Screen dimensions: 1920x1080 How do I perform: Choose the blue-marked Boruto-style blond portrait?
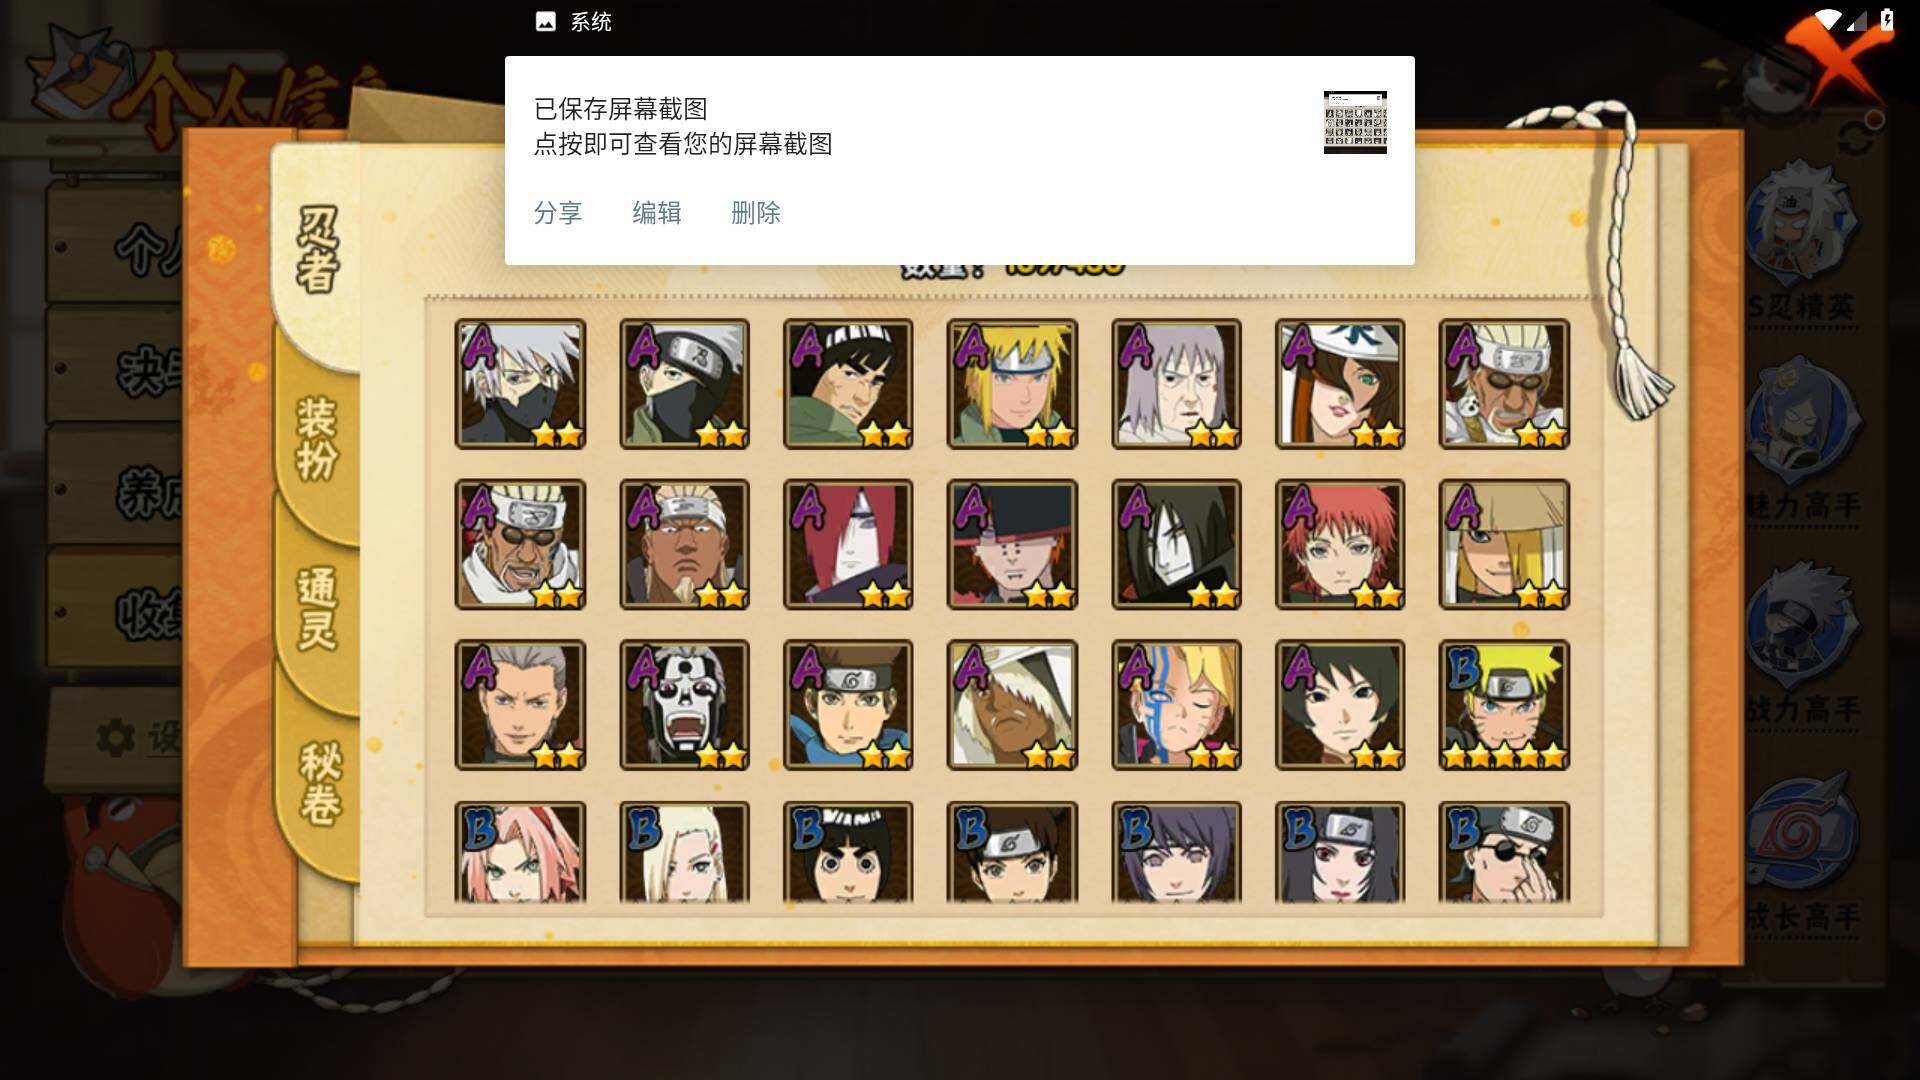pyautogui.click(x=1176, y=705)
